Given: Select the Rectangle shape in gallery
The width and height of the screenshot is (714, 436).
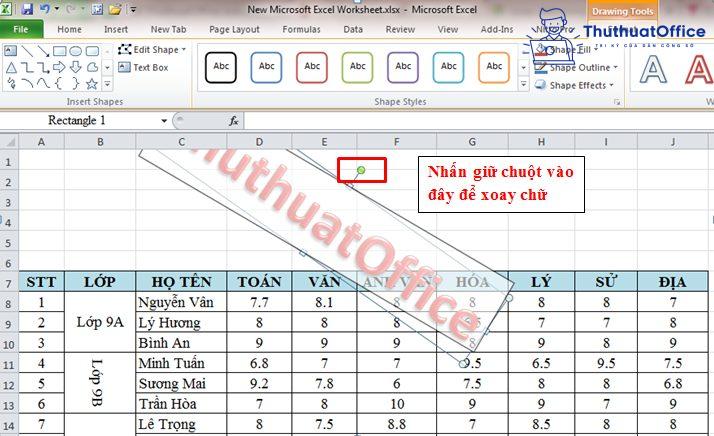Looking at the screenshot, I should click(60, 51).
